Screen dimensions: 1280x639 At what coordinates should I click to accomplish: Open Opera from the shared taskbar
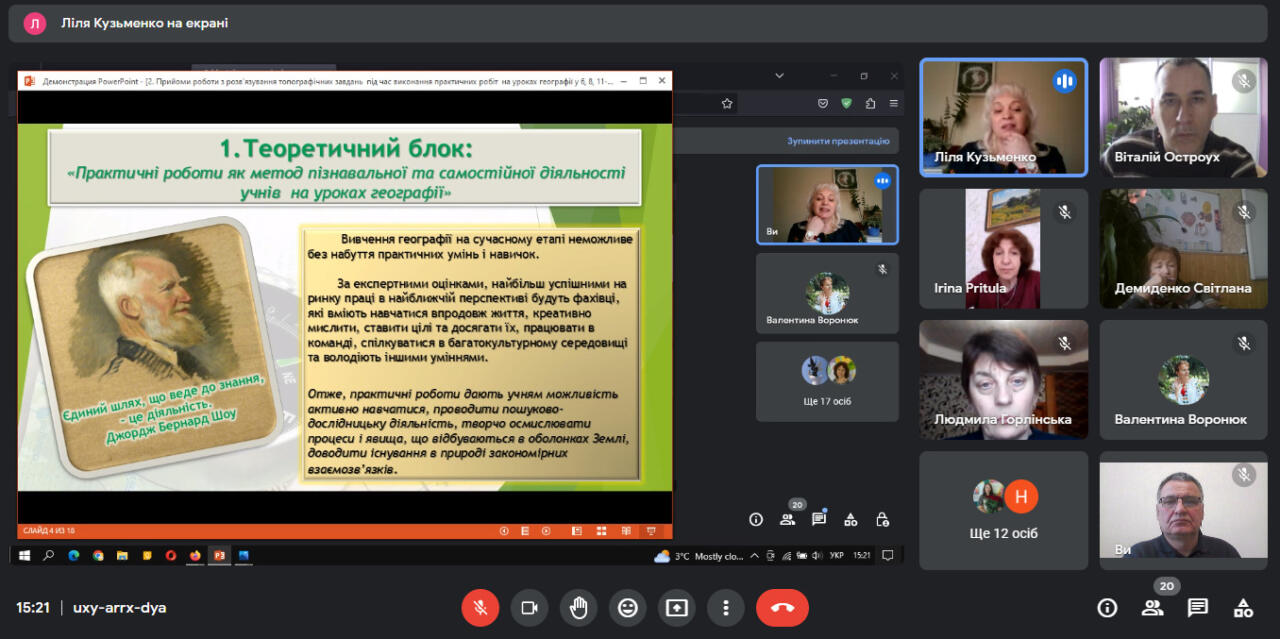coord(171,555)
